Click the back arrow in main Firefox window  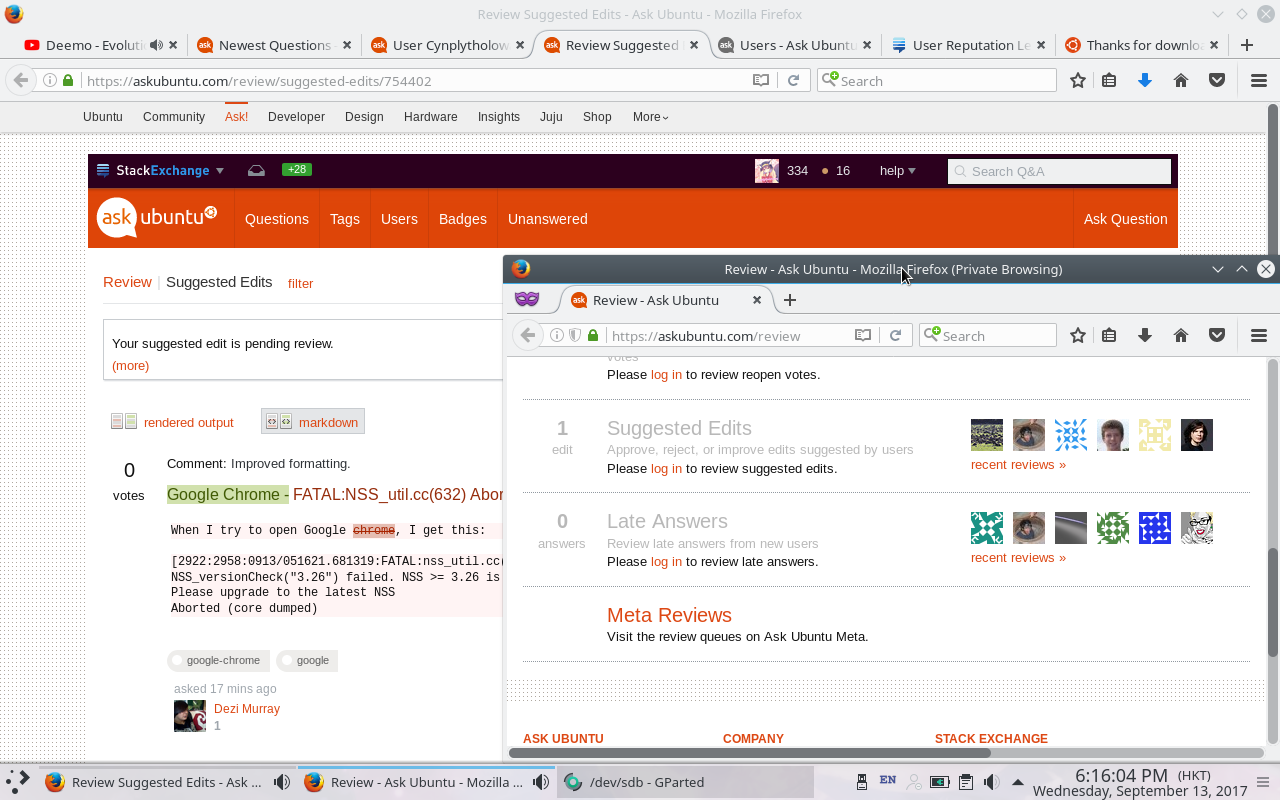click(20, 81)
